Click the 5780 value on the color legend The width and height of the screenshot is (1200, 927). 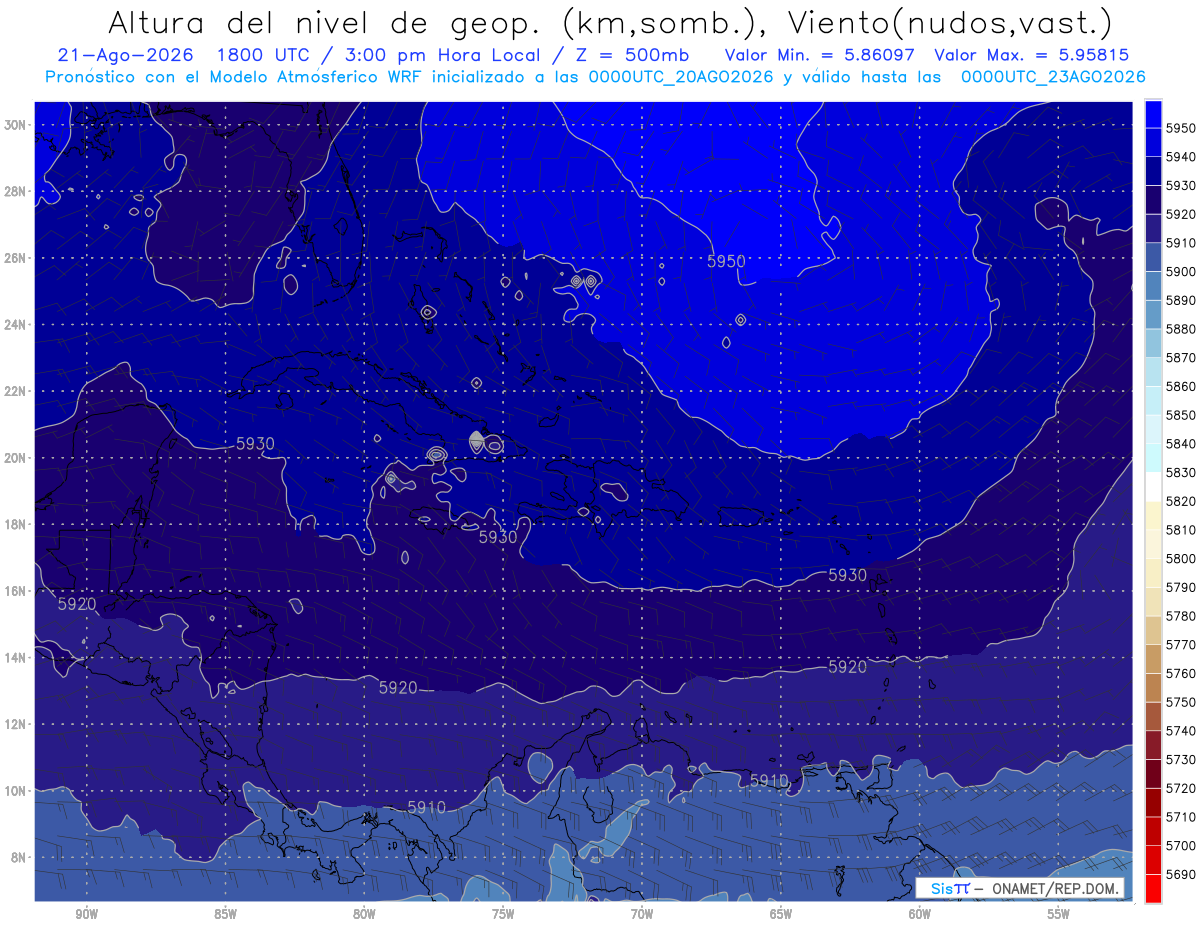point(1181,616)
